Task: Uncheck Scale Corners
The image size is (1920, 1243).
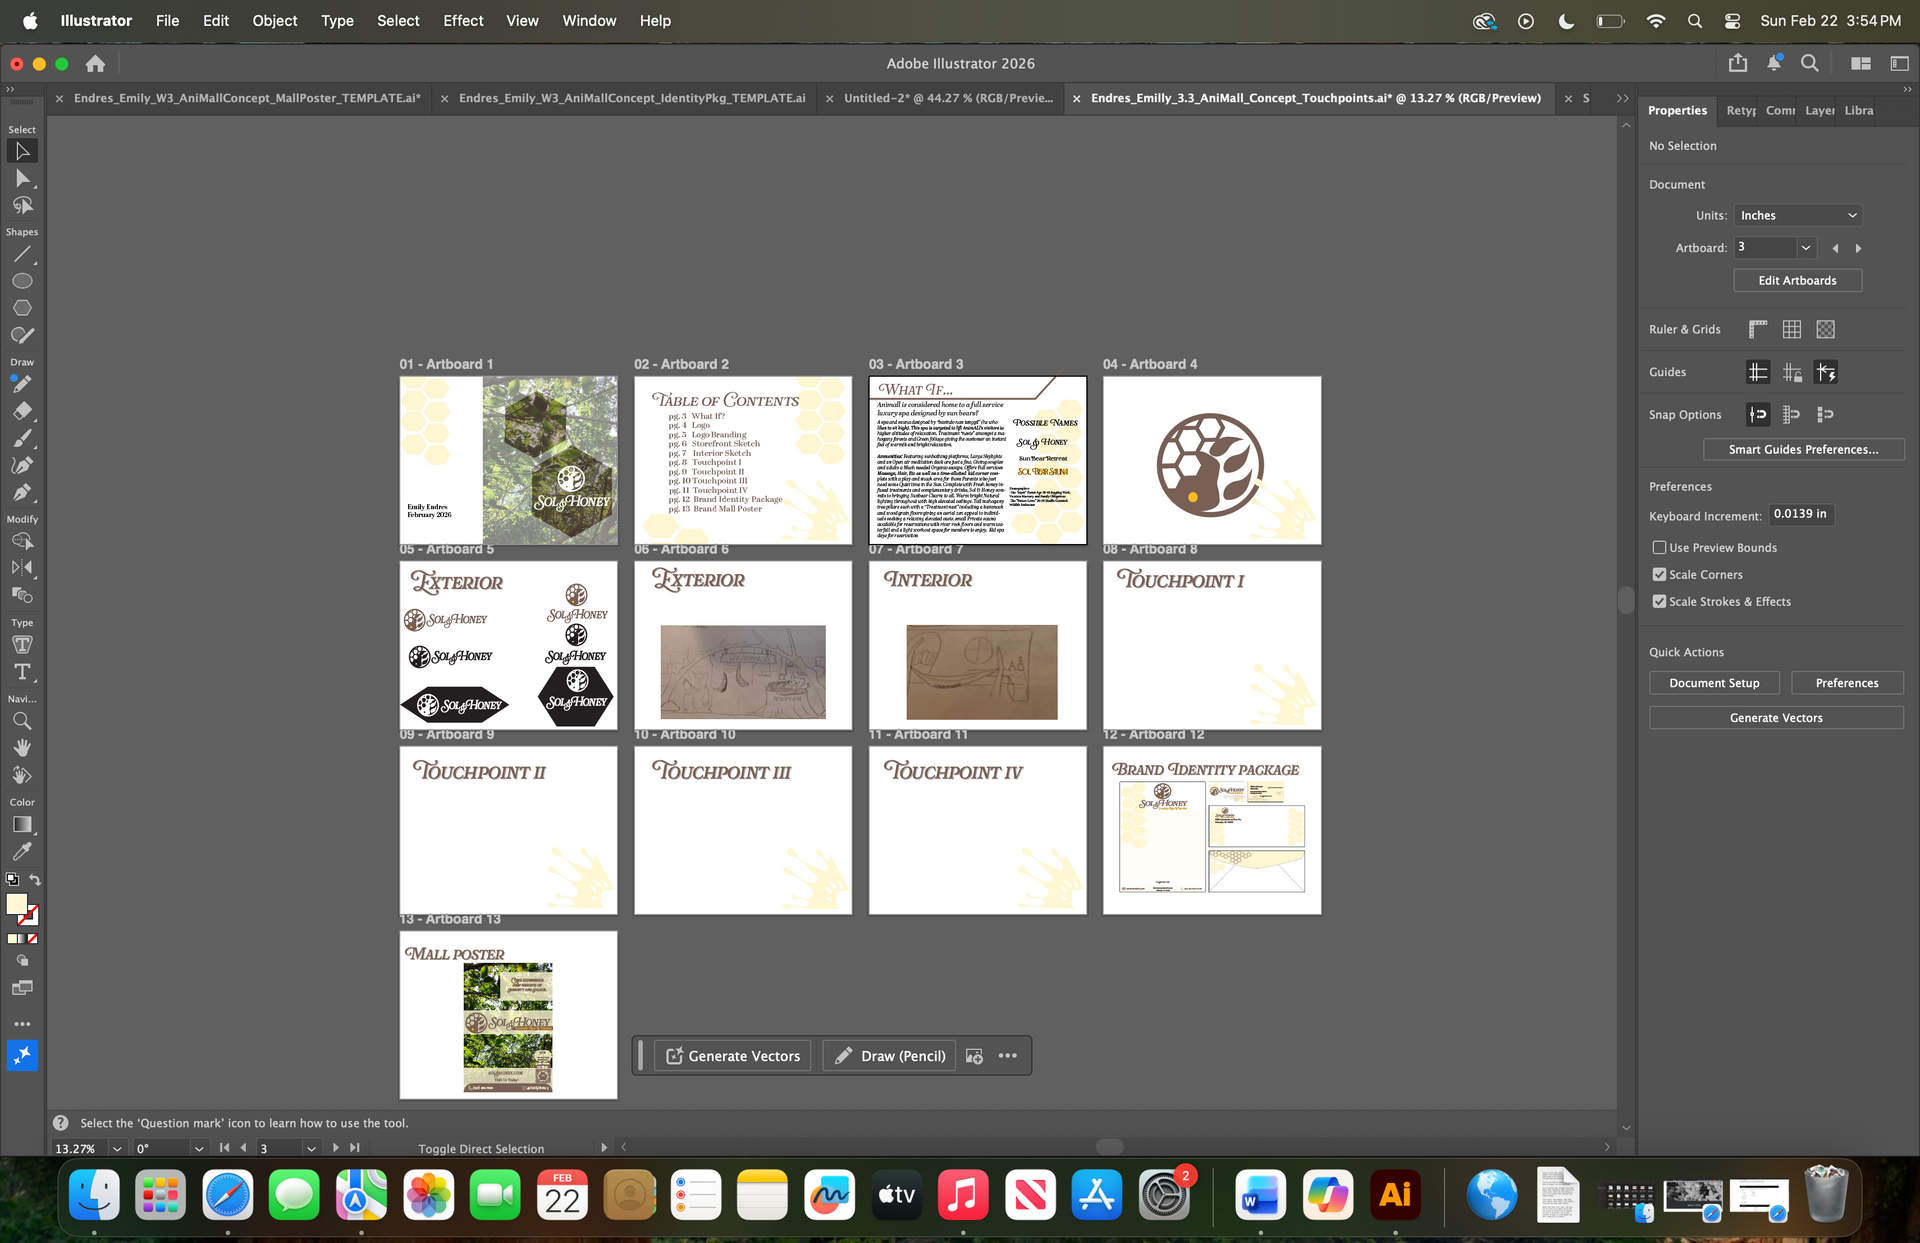Action: 1659,574
